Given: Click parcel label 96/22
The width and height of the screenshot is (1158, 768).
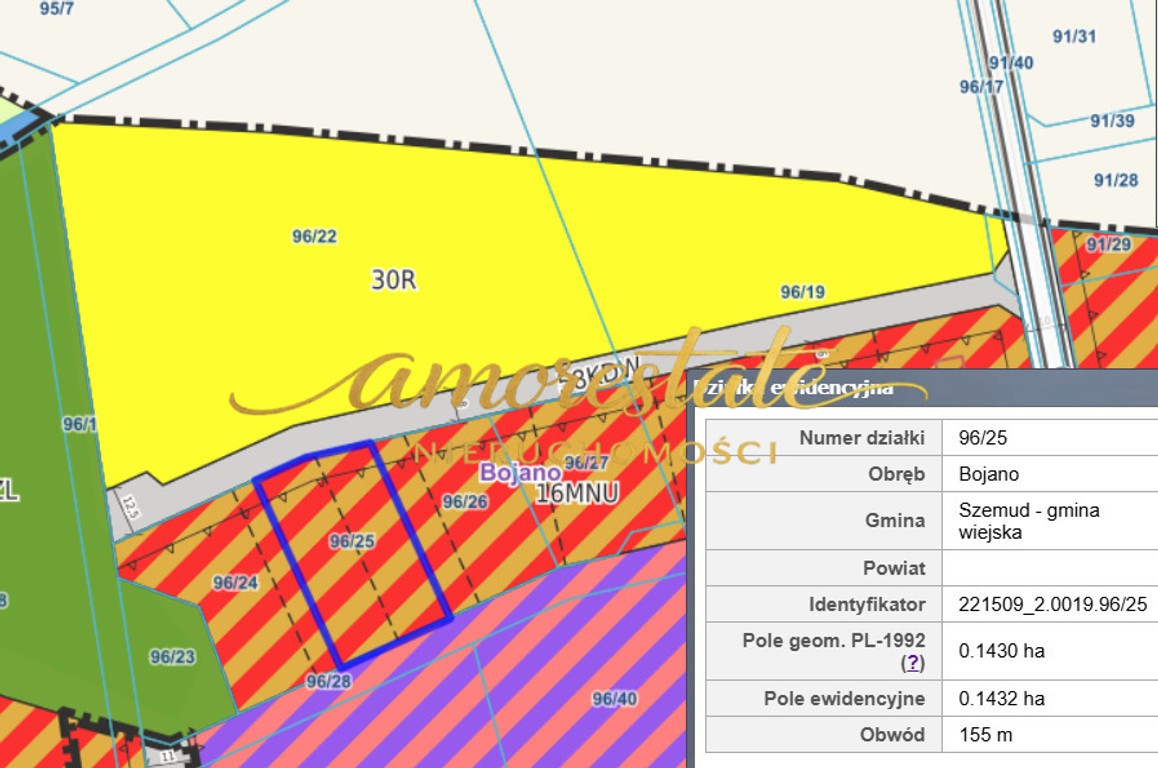Looking at the screenshot, I should (315, 236).
